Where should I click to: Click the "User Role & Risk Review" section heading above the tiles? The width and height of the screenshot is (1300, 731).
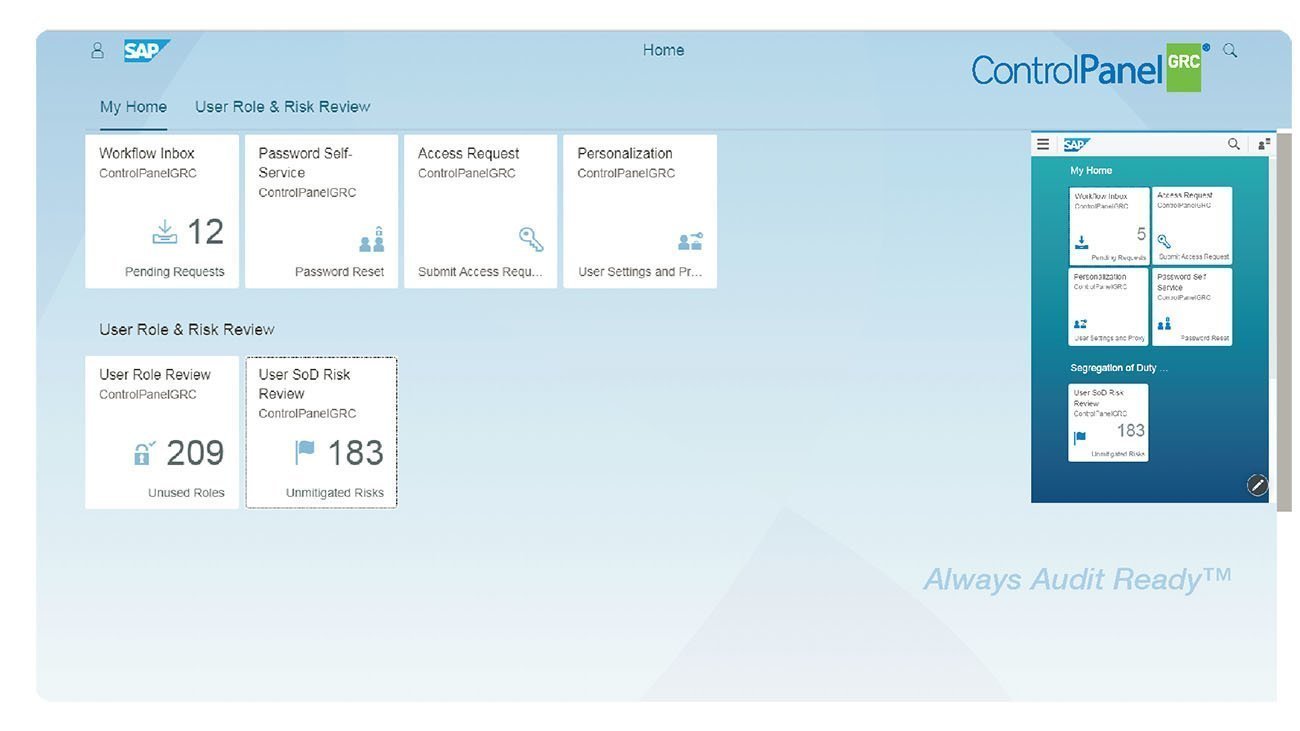[186, 329]
